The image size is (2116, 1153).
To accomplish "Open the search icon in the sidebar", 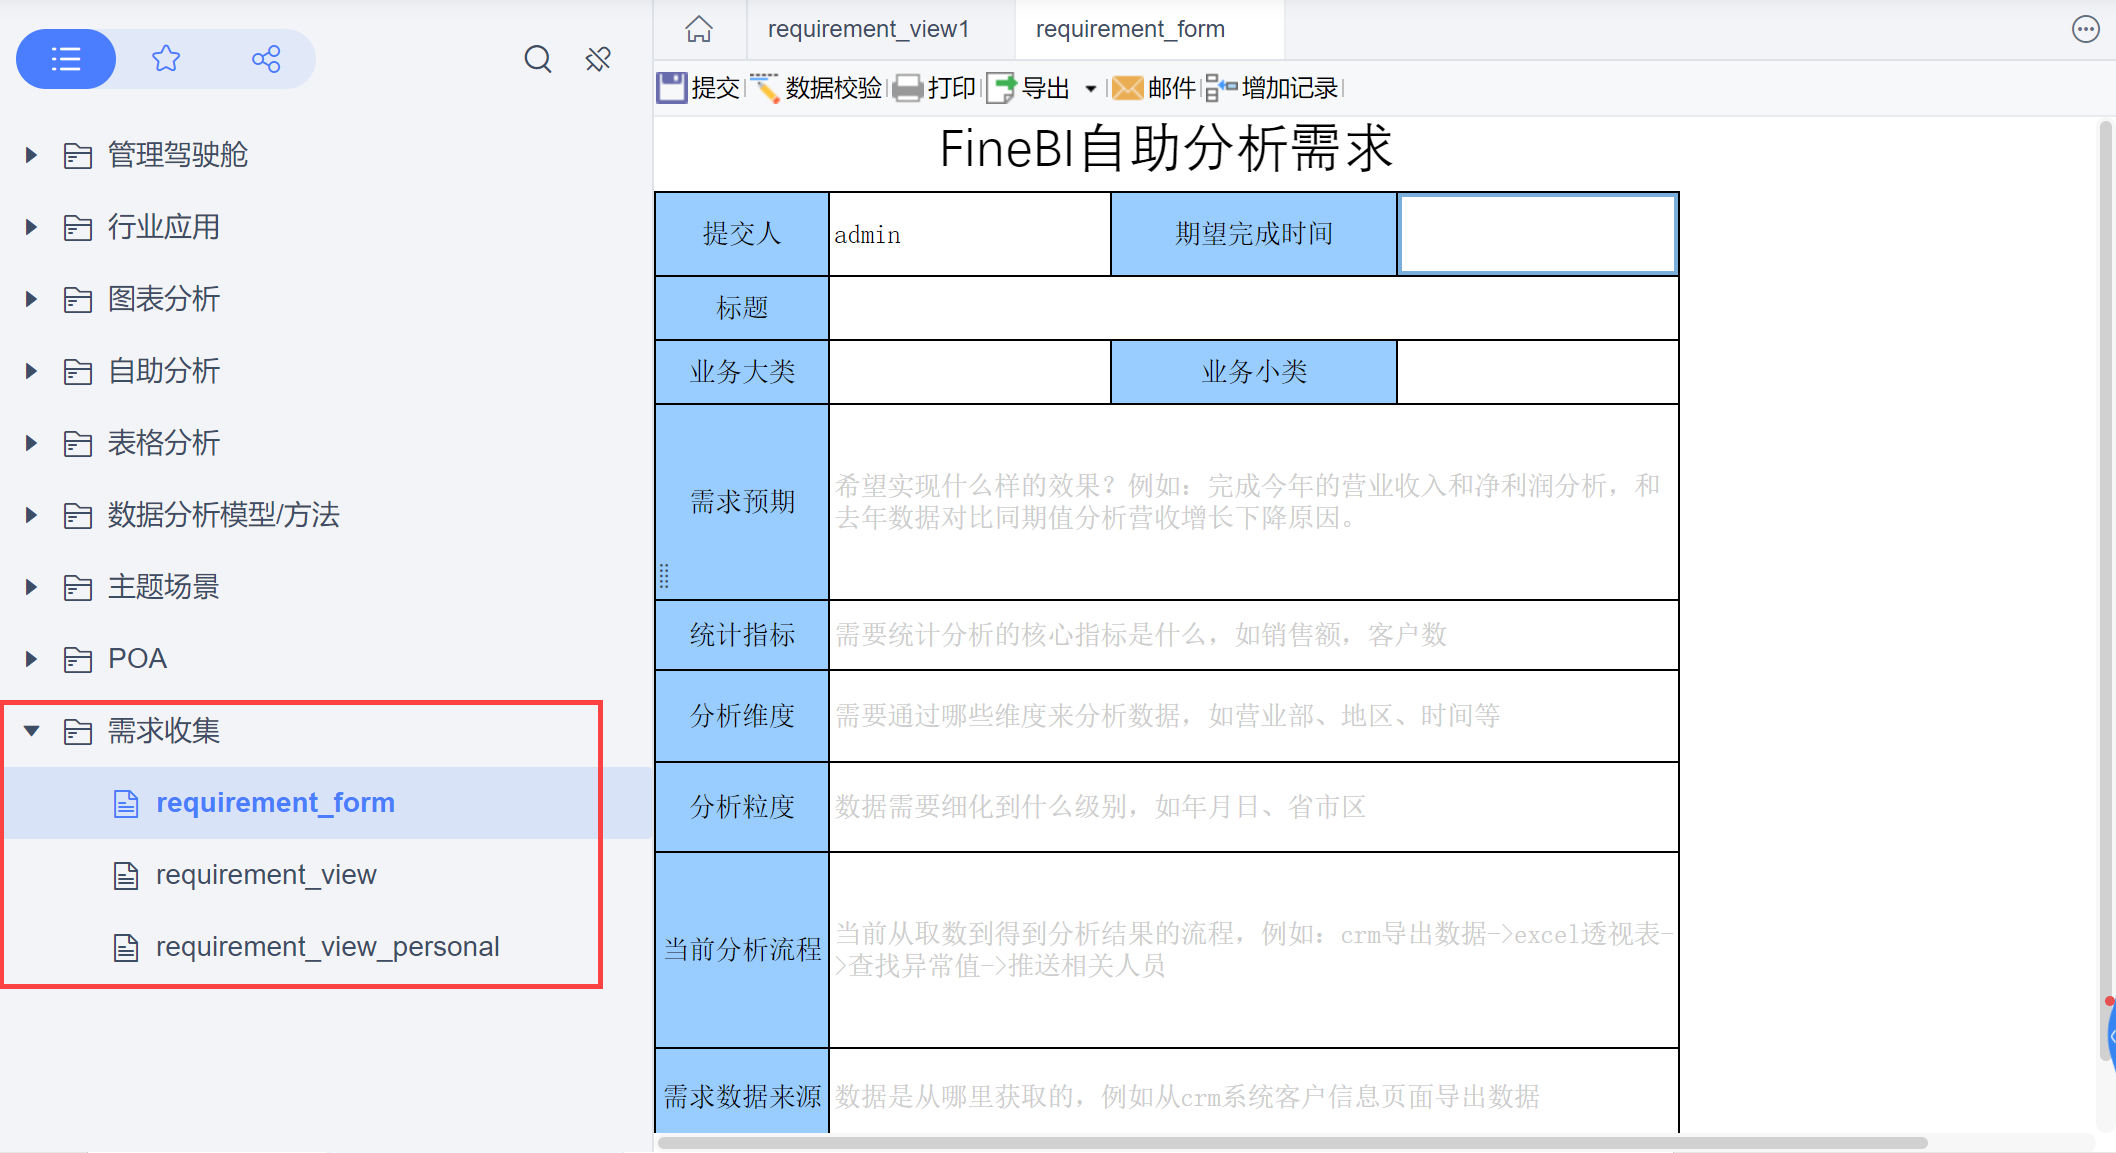I will point(538,59).
